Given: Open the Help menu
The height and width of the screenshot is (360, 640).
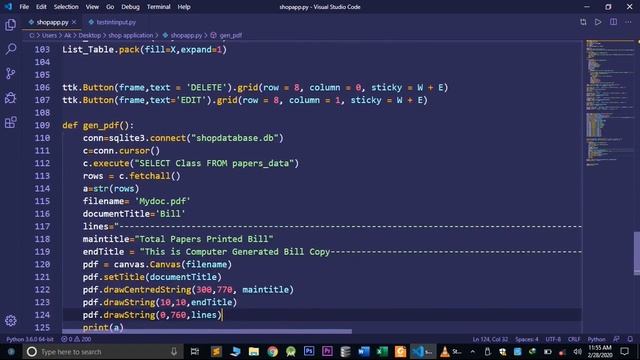Looking at the screenshot, I should [x=184, y=7].
